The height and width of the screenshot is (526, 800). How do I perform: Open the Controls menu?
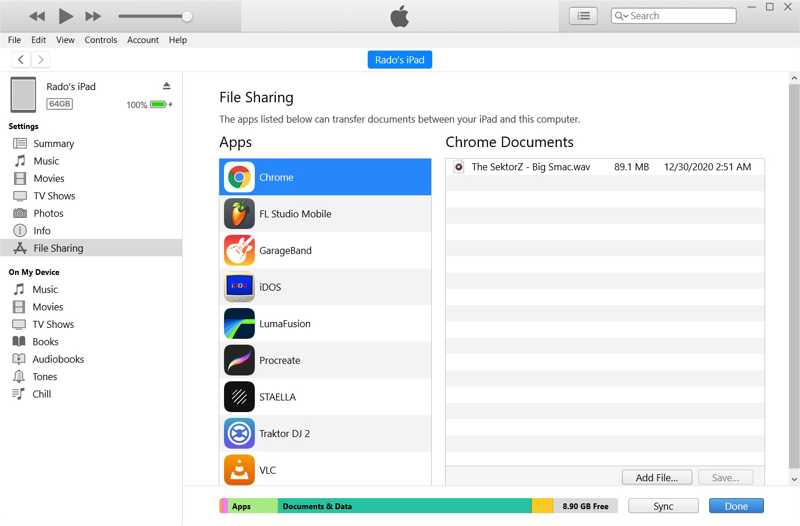(101, 40)
